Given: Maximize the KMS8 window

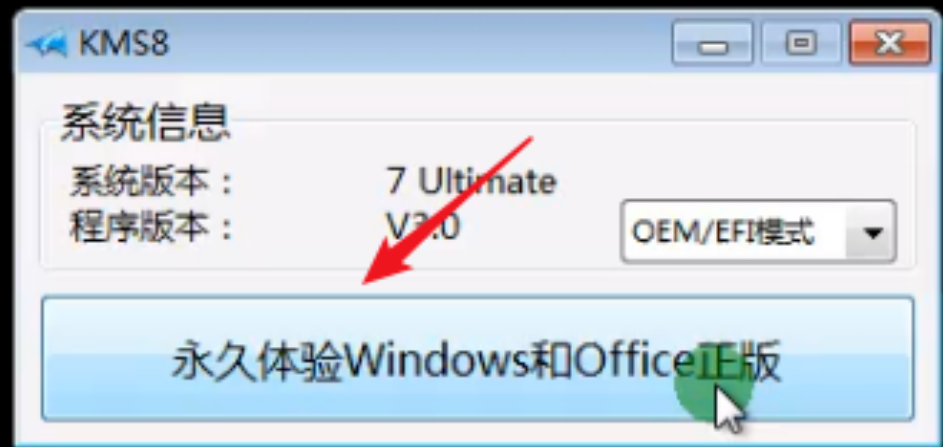Looking at the screenshot, I should pos(802,43).
